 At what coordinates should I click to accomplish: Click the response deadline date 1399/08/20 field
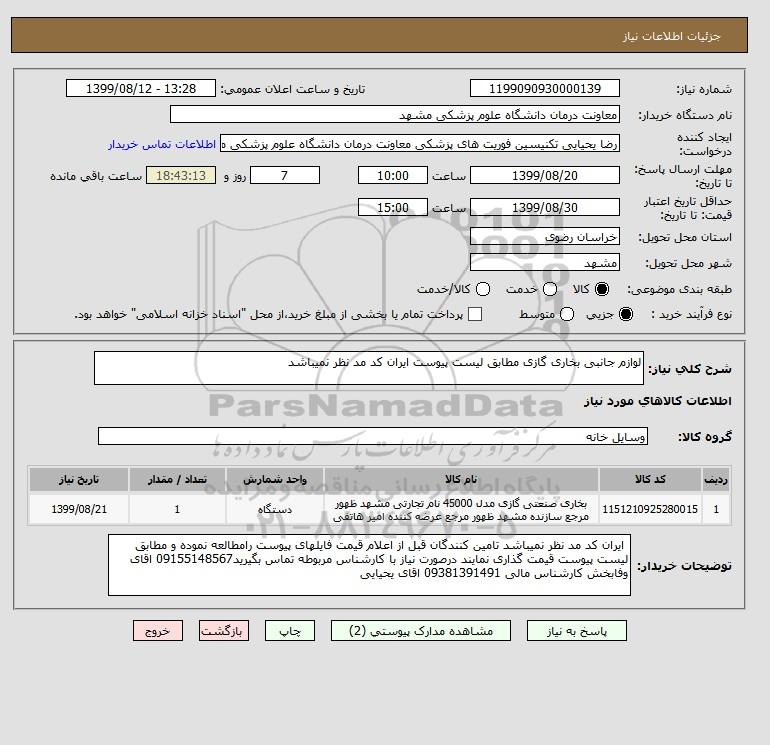[x=545, y=175]
